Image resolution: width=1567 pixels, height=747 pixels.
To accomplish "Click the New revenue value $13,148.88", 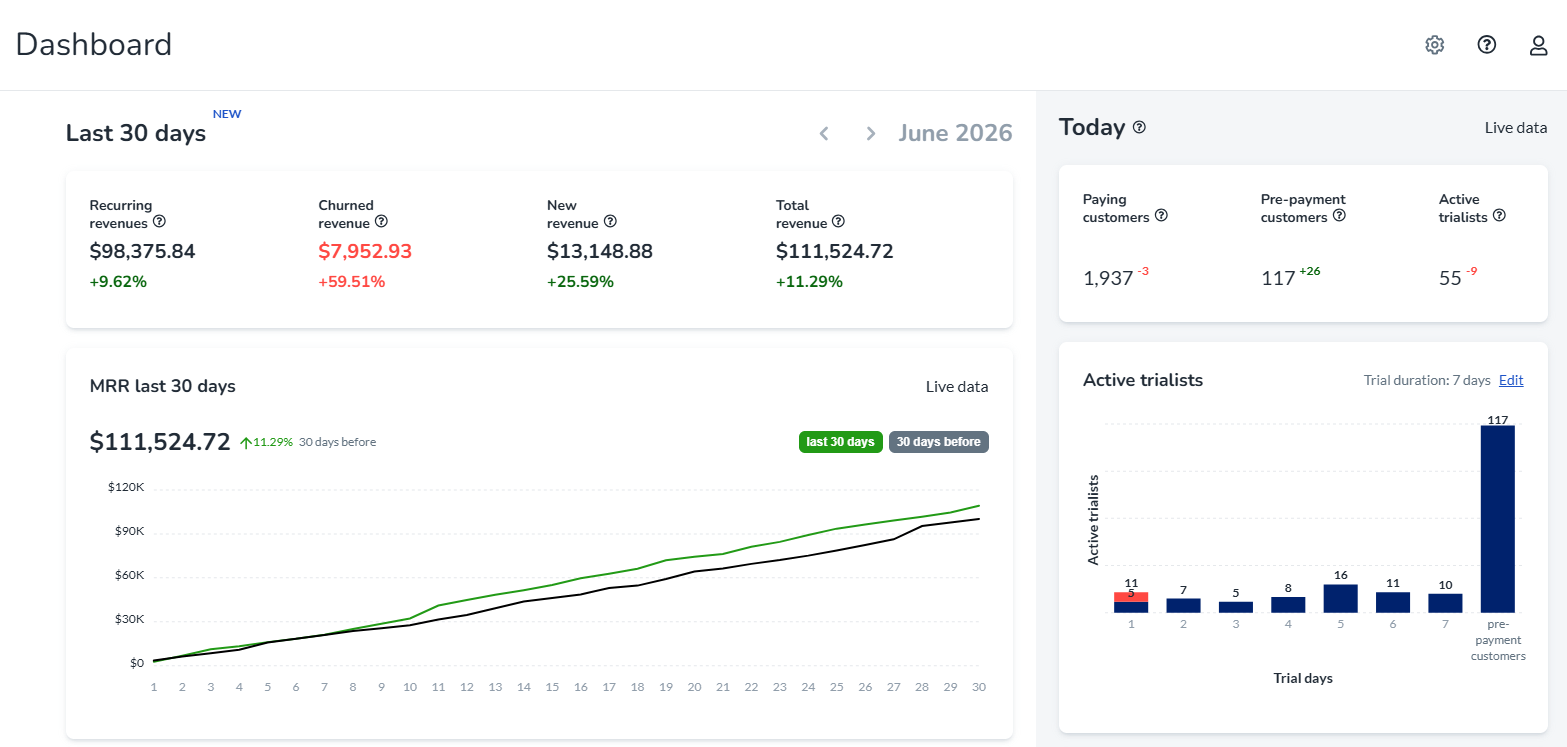I will tap(600, 252).
